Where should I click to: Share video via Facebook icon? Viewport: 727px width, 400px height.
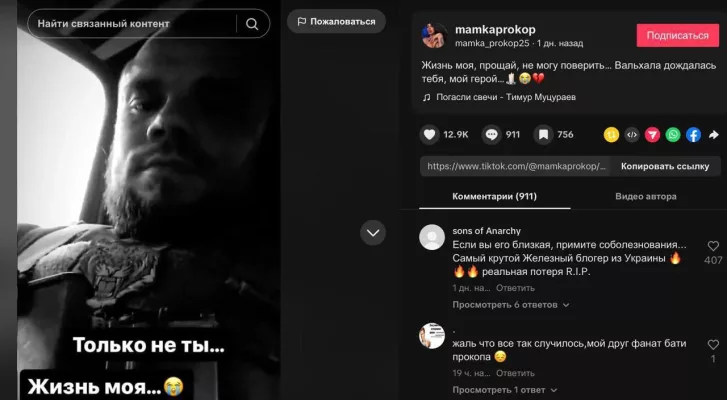tap(693, 135)
